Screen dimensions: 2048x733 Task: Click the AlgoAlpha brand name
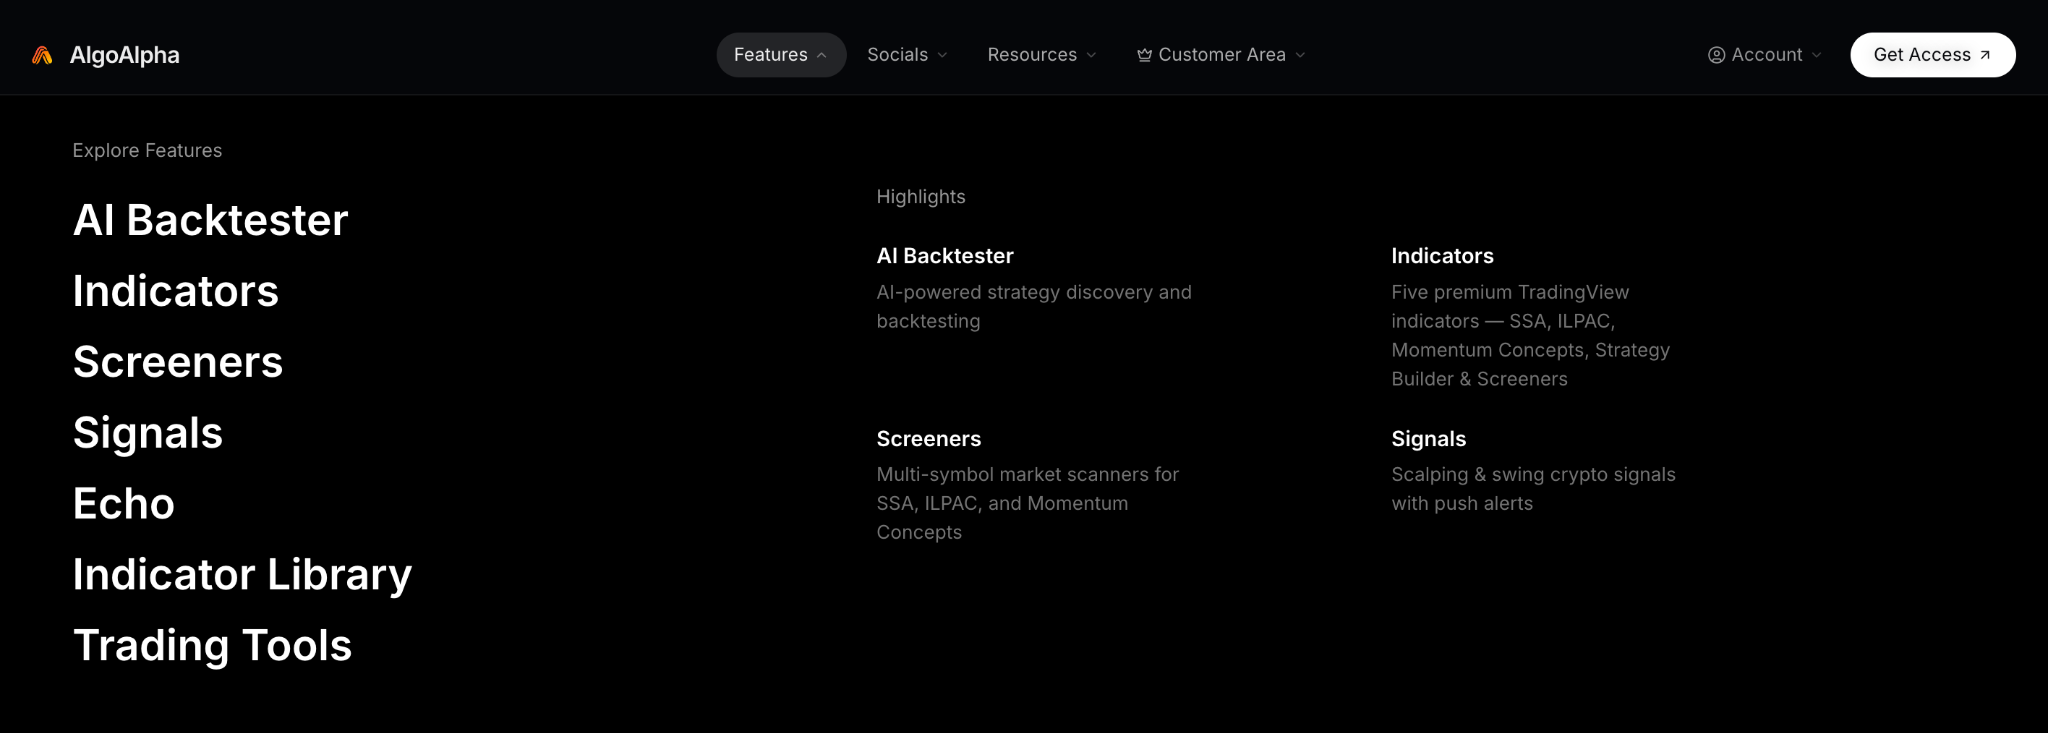coord(125,55)
